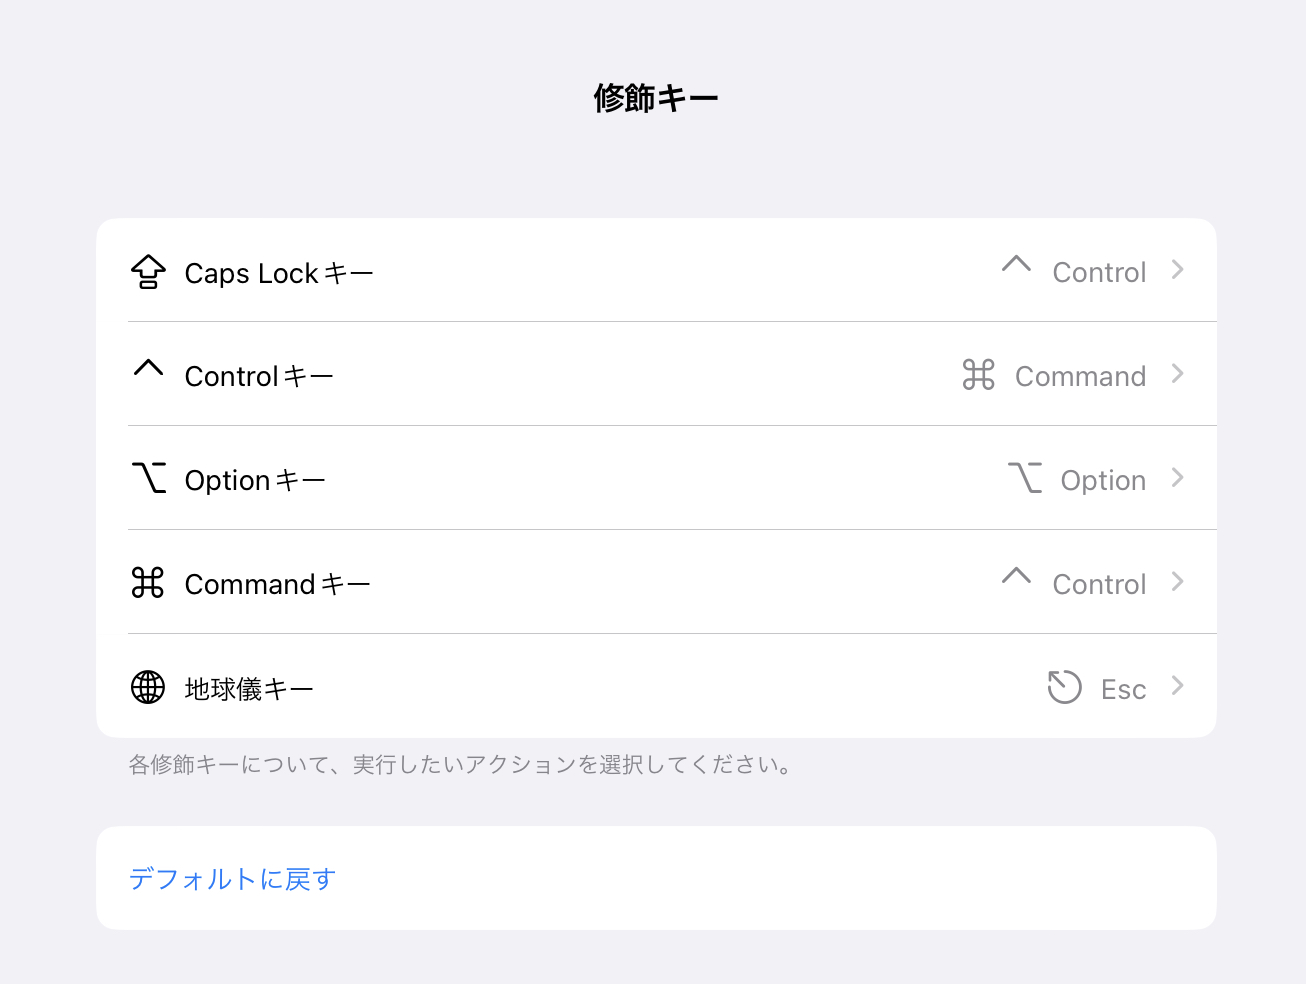Select the Caps Lockキー row label
This screenshot has width=1306, height=984.
tap(279, 273)
